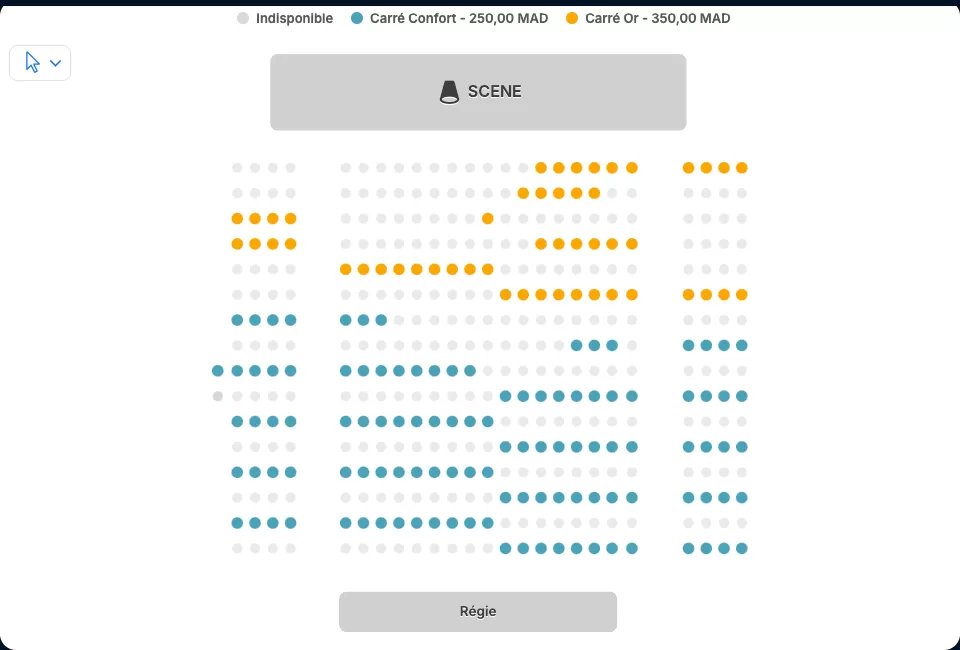Select last seat of the nine-orange-seat row
Screen dimensions: 960x650
point(488,269)
